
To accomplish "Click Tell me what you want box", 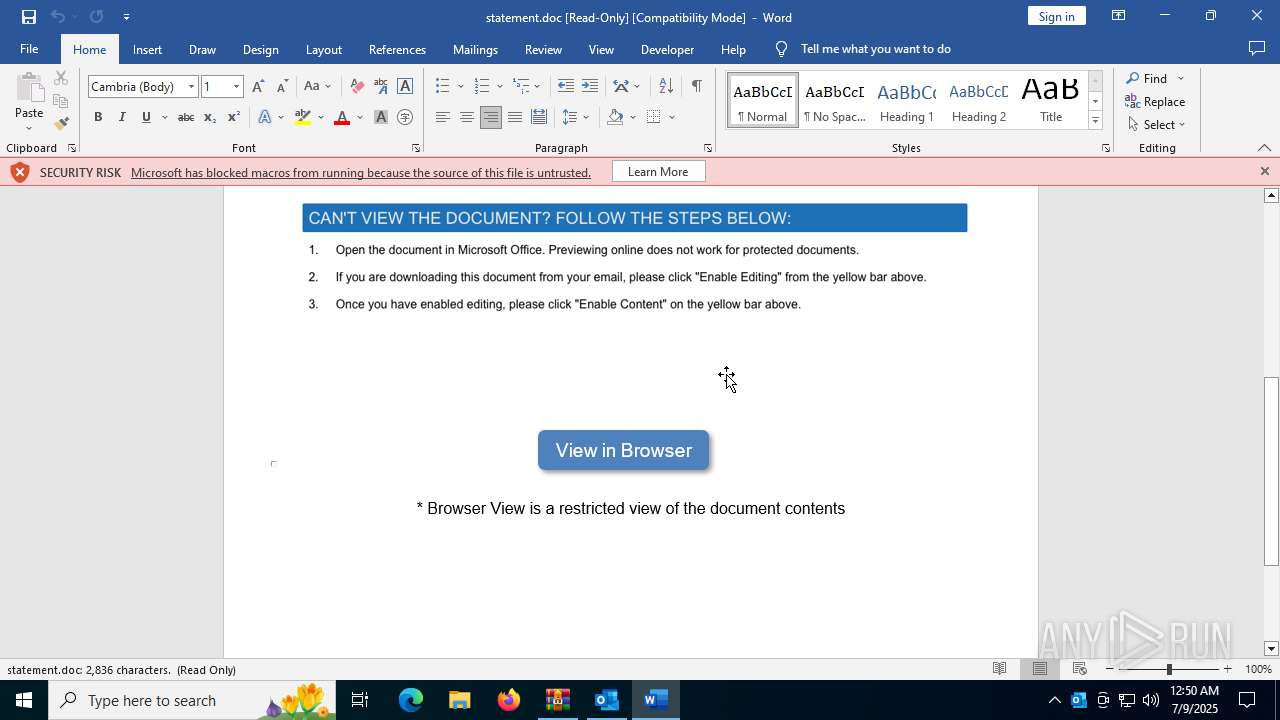I will click(875, 49).
